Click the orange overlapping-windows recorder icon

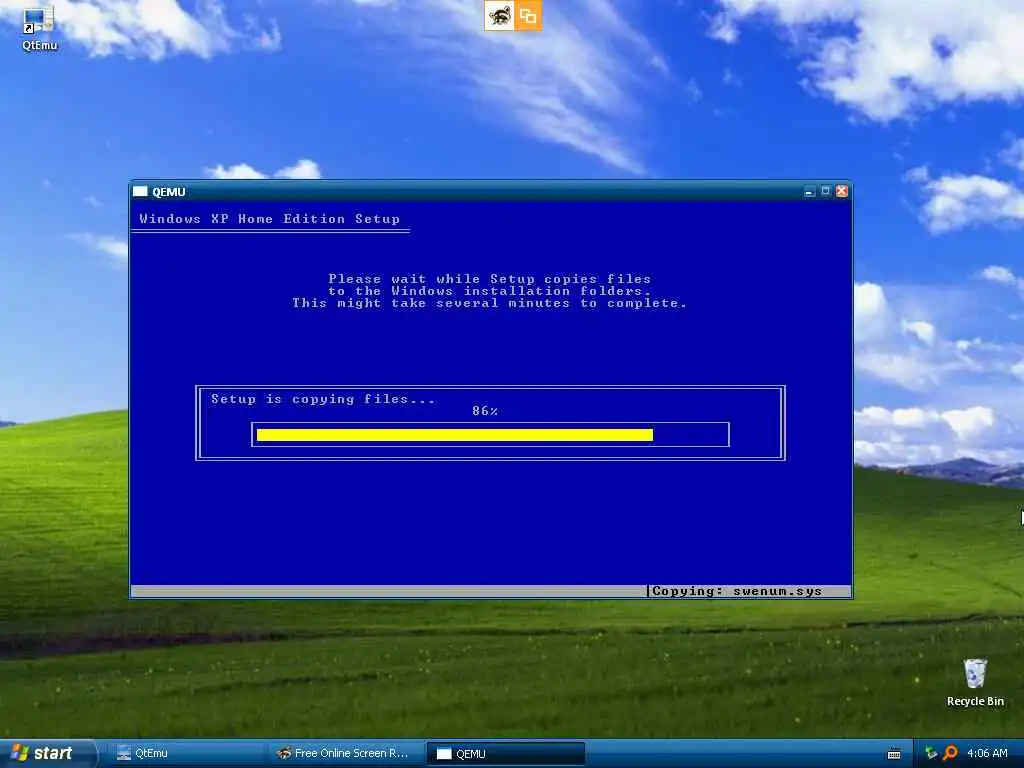coord(528,16)
